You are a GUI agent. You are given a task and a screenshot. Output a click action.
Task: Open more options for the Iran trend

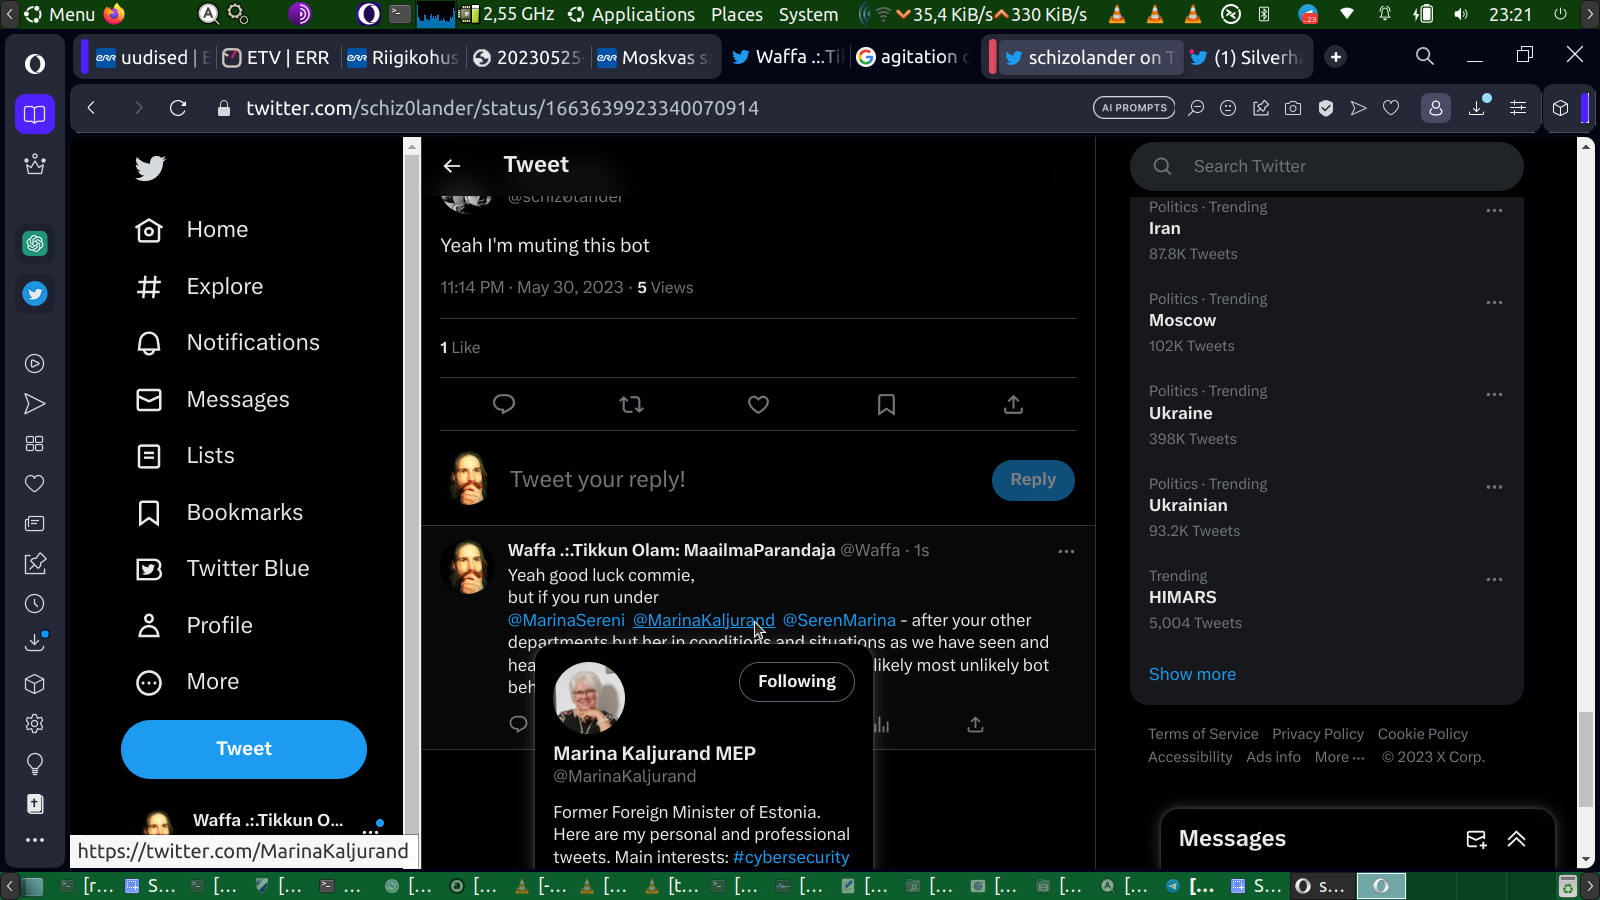click(1494, 211)
